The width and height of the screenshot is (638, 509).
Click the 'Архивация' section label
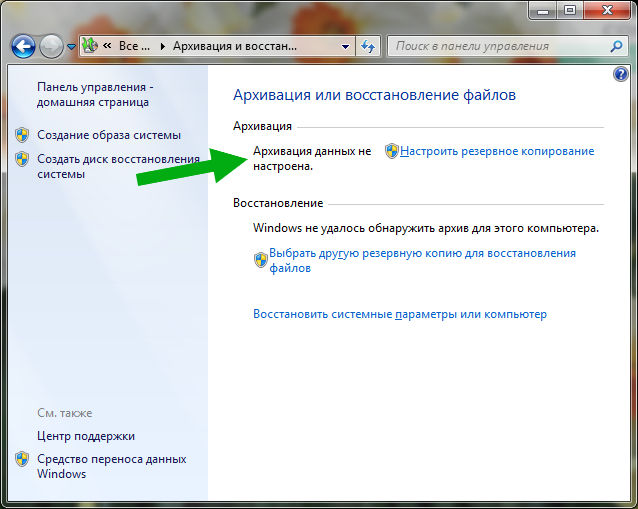click(x=262, y=126)
